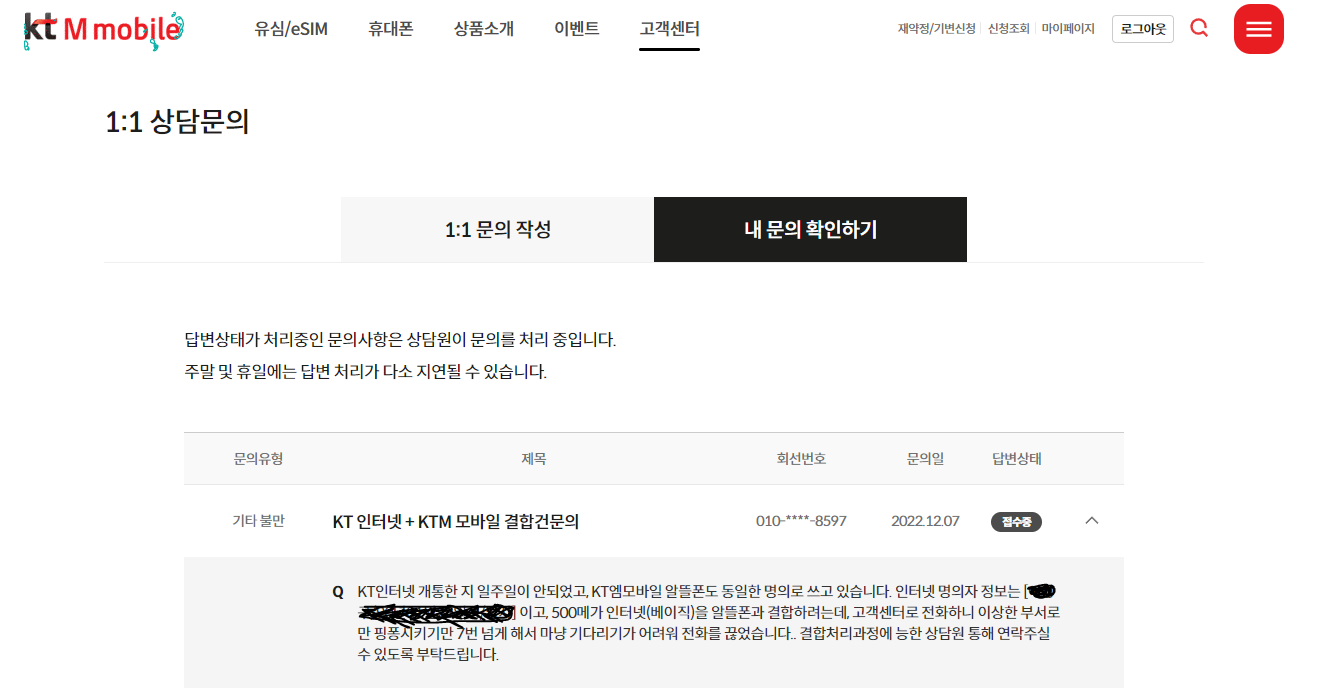Click the kt M mobile logo
The height and width of the screenshot is (688, 1317).
click(102, 29)
